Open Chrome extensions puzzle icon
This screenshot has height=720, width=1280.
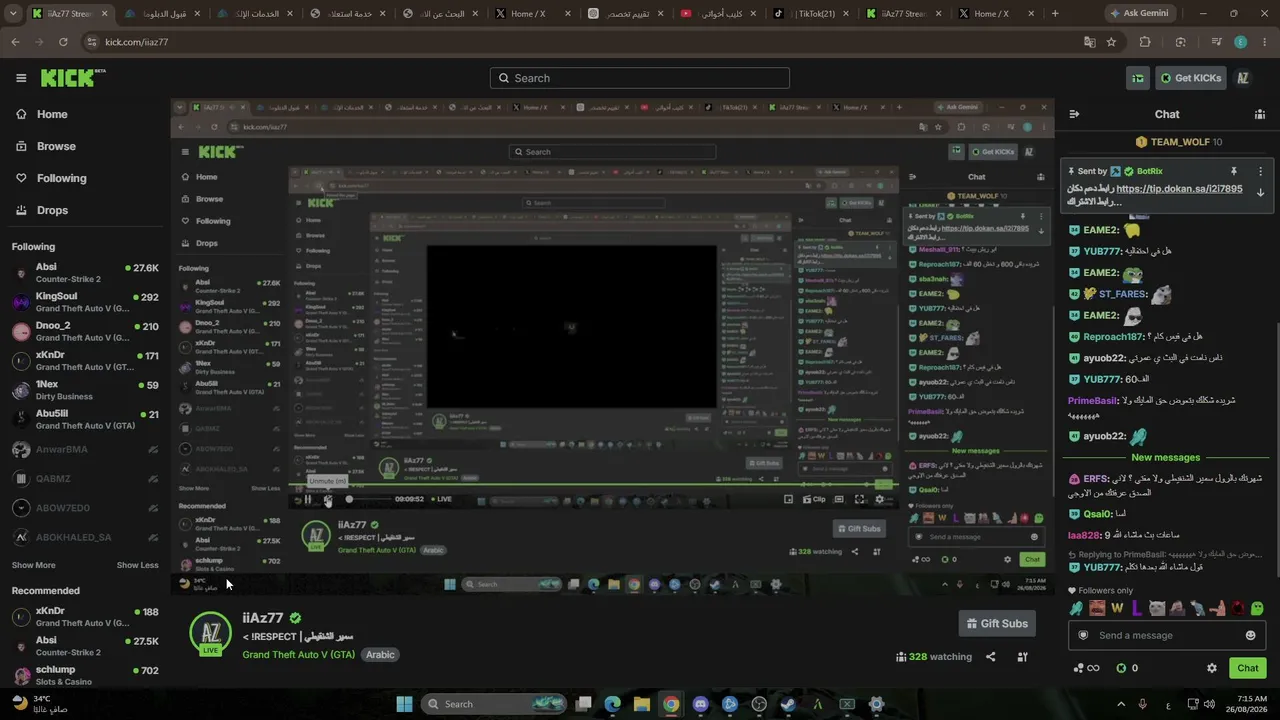(x=1145, y=42)
